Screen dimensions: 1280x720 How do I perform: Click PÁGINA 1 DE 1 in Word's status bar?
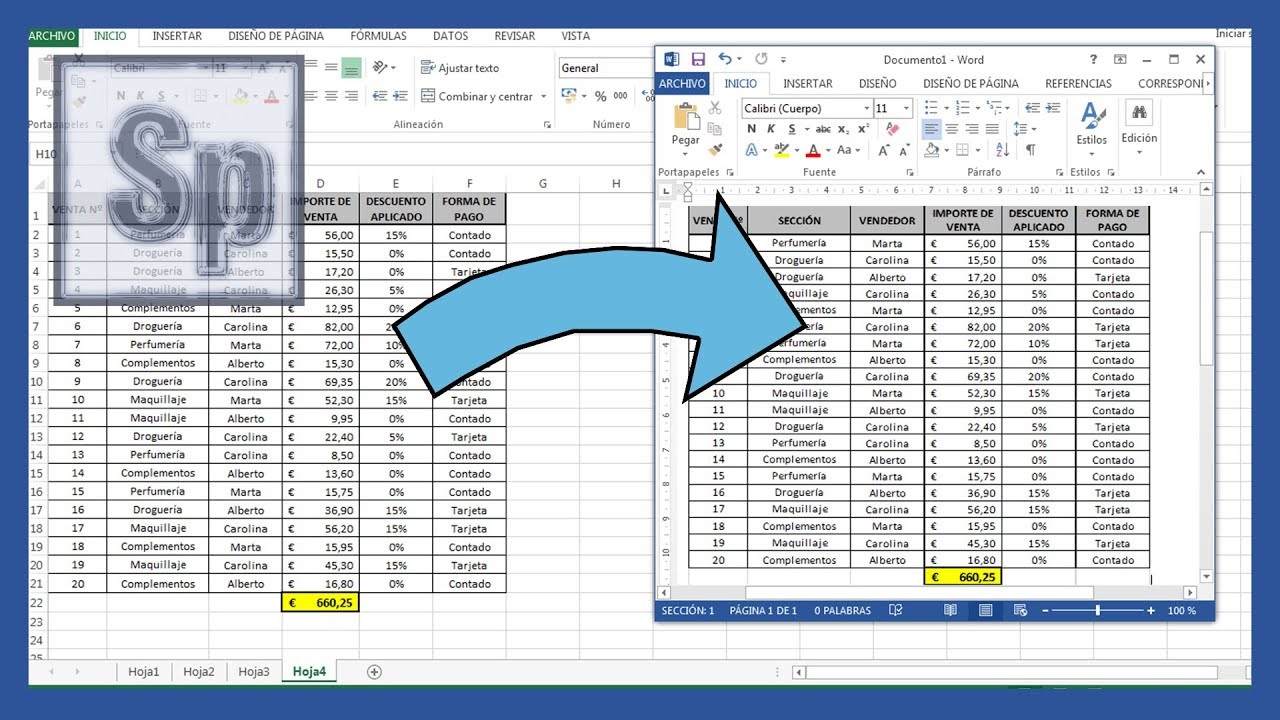pyautogui.click(x=763, y=610)
